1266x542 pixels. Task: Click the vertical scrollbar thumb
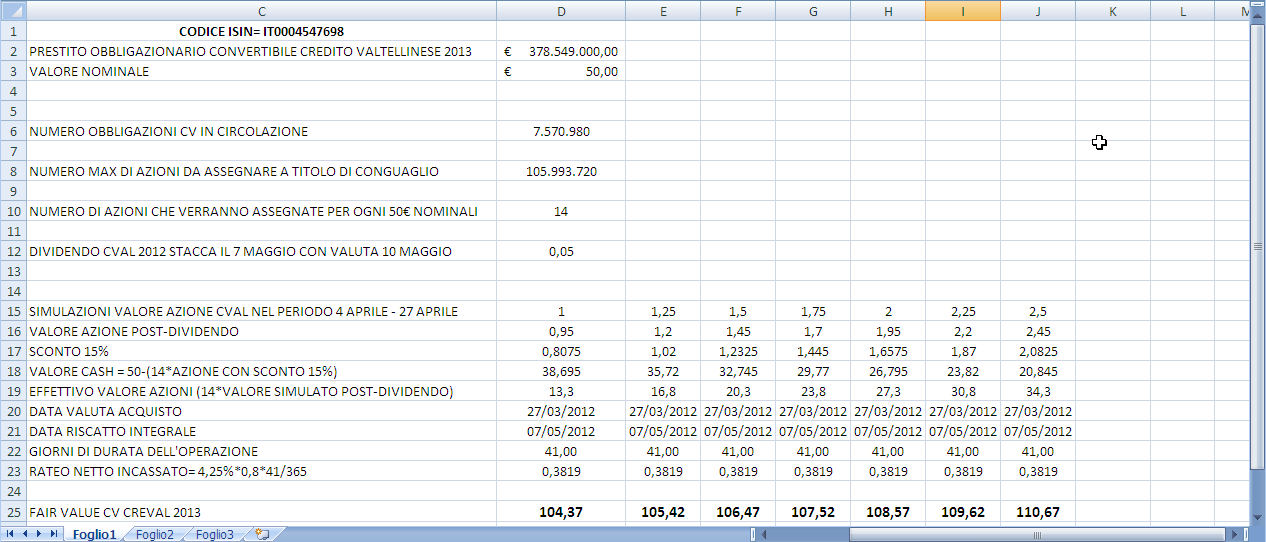tap(1258, 247)
